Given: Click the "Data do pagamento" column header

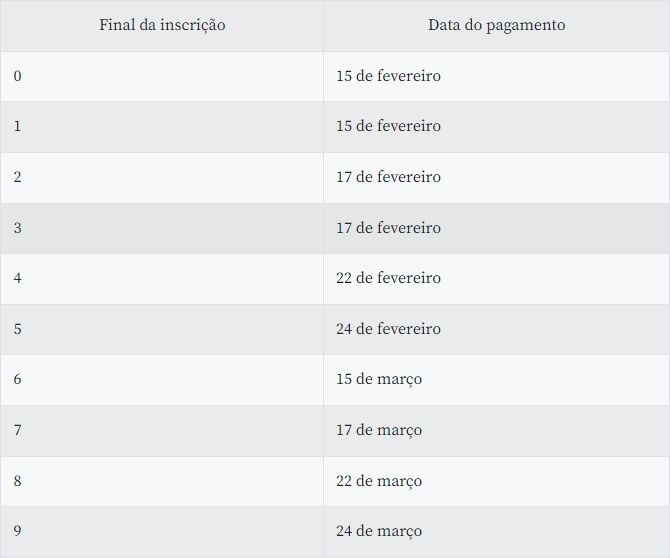Looking at the screenshot, I should coord(496,25).
